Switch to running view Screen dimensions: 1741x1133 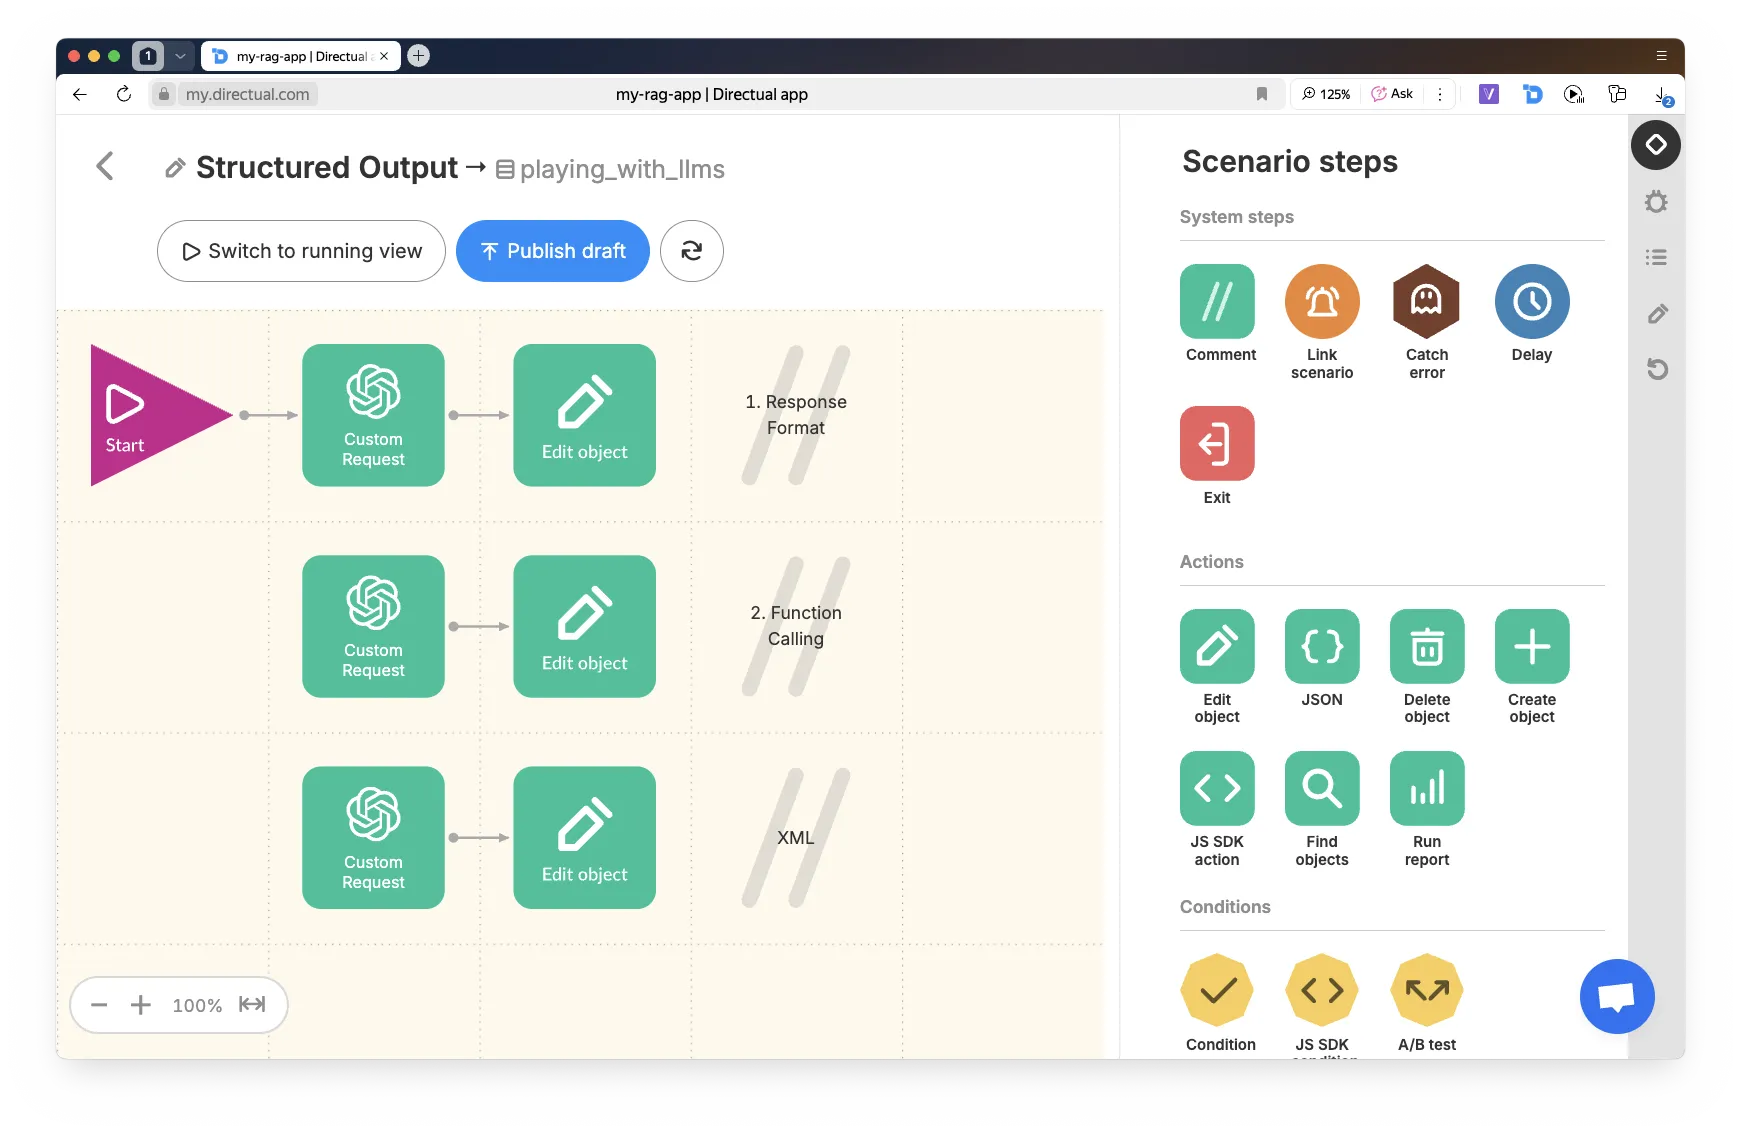[x=301, y=251]
